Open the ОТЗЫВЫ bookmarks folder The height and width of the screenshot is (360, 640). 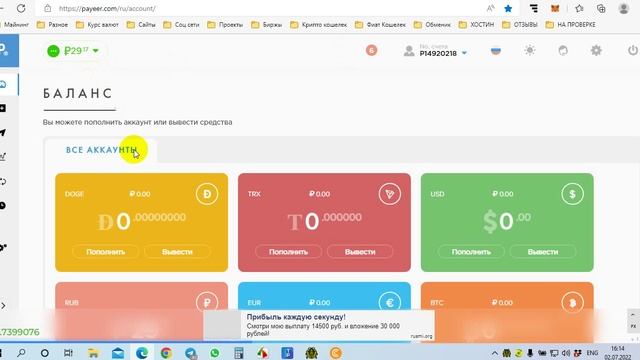(x=520, y=24)
